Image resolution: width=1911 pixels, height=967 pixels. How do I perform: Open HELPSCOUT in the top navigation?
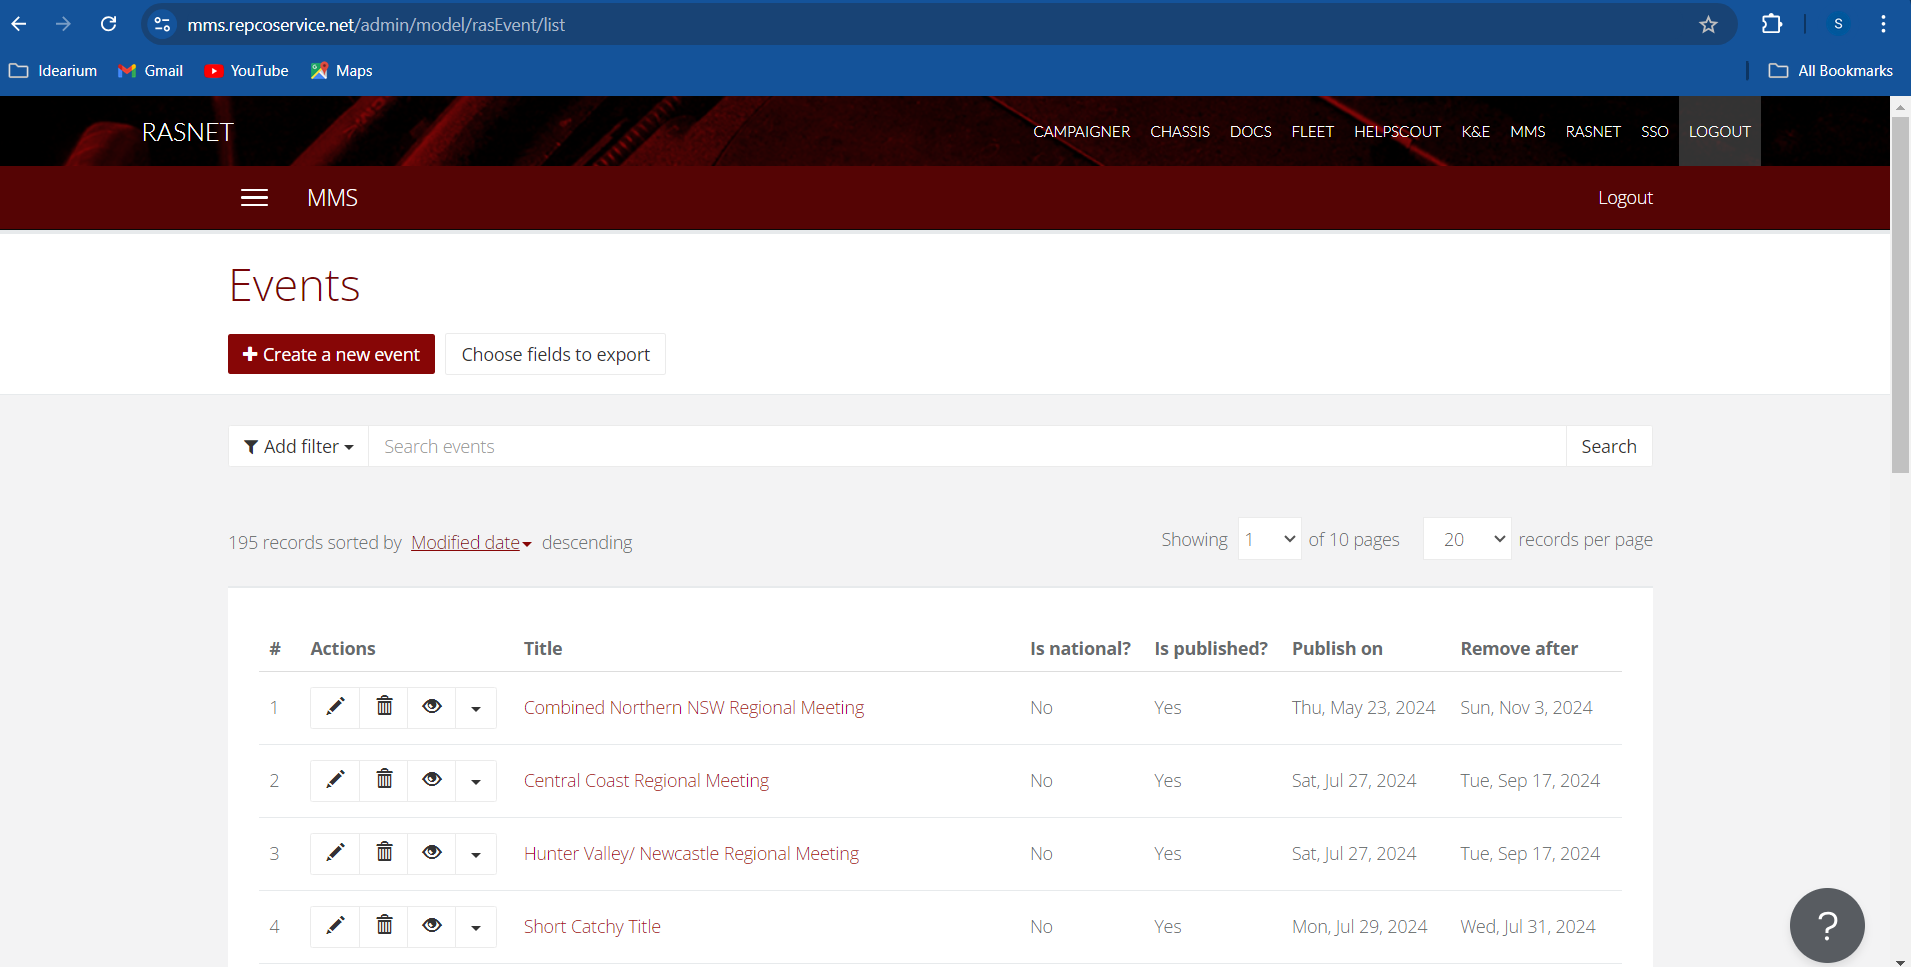[x=1397, y=132]
